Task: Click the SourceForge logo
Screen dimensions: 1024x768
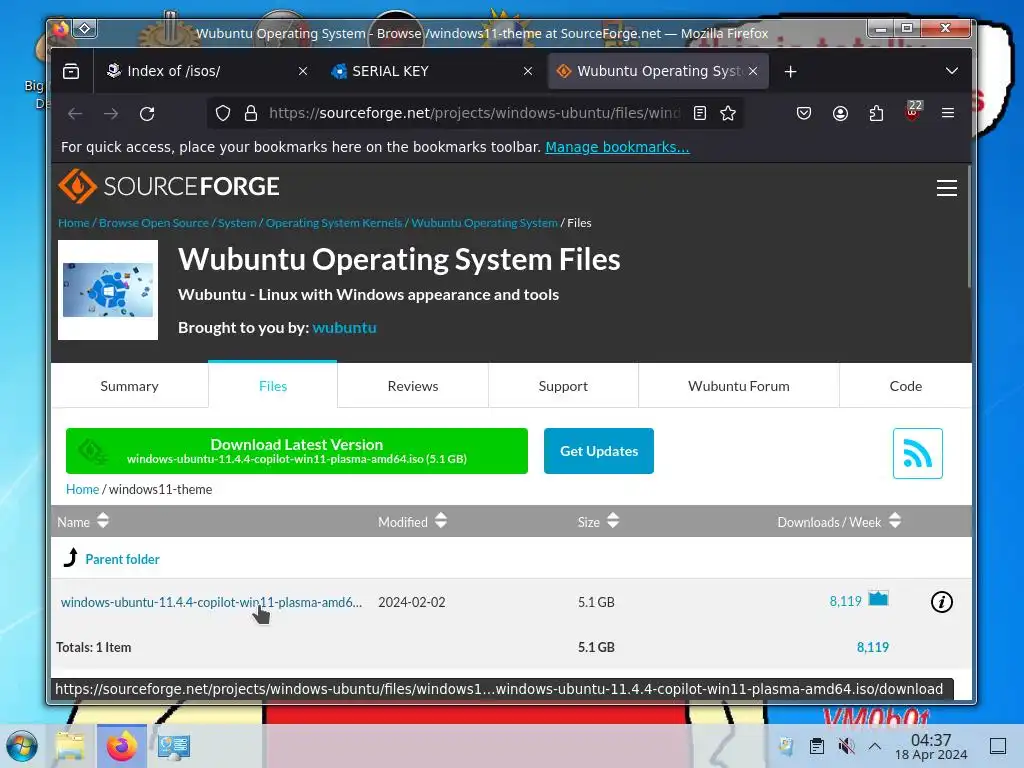Action: 169,186
